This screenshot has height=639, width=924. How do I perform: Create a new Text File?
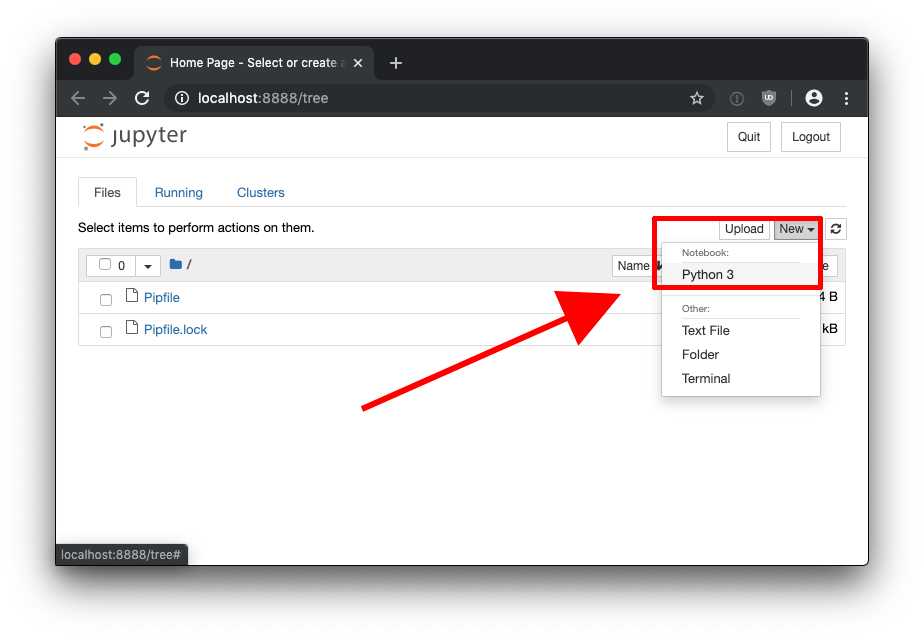tap(741, 331)
